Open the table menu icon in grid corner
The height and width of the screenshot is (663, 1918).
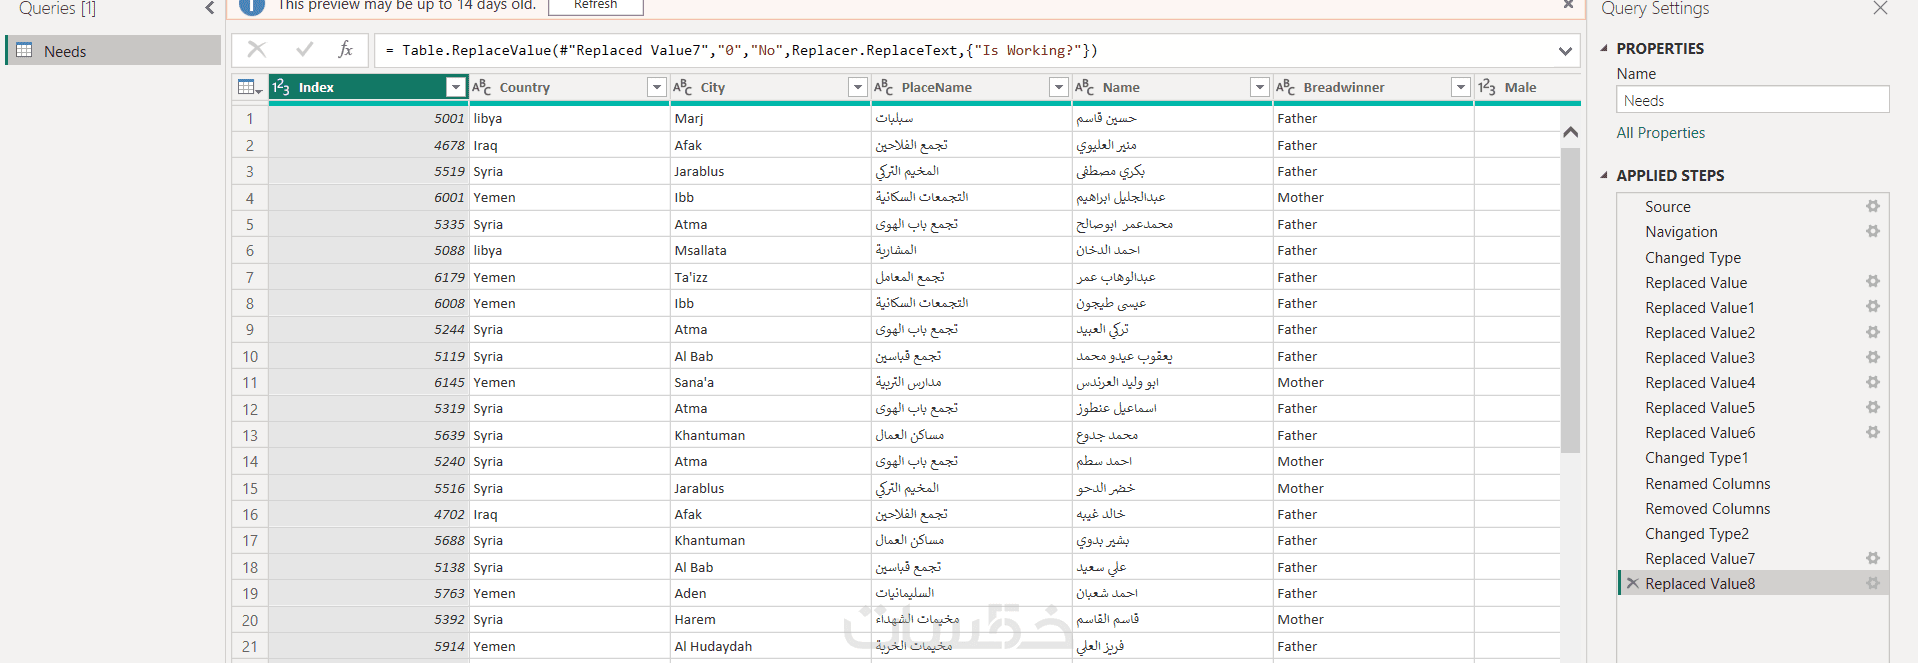pos(250,88)
